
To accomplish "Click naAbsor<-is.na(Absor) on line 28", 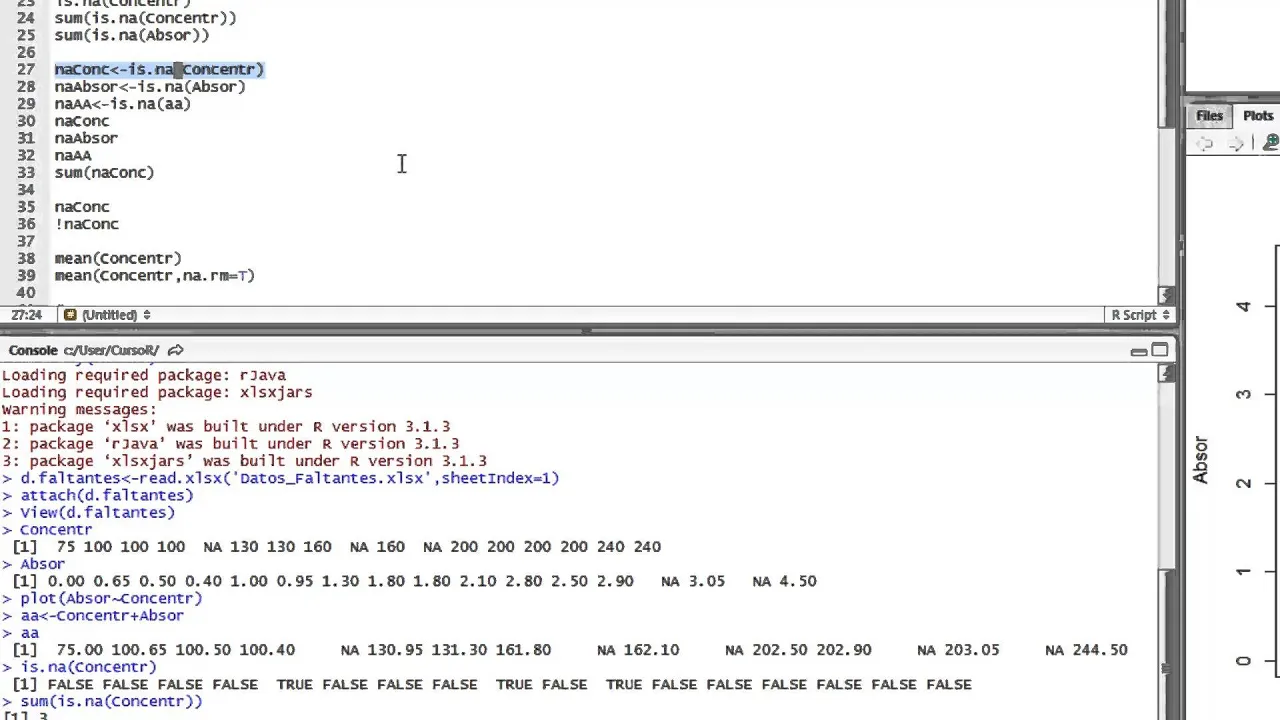I will click(x=150, y=86).
